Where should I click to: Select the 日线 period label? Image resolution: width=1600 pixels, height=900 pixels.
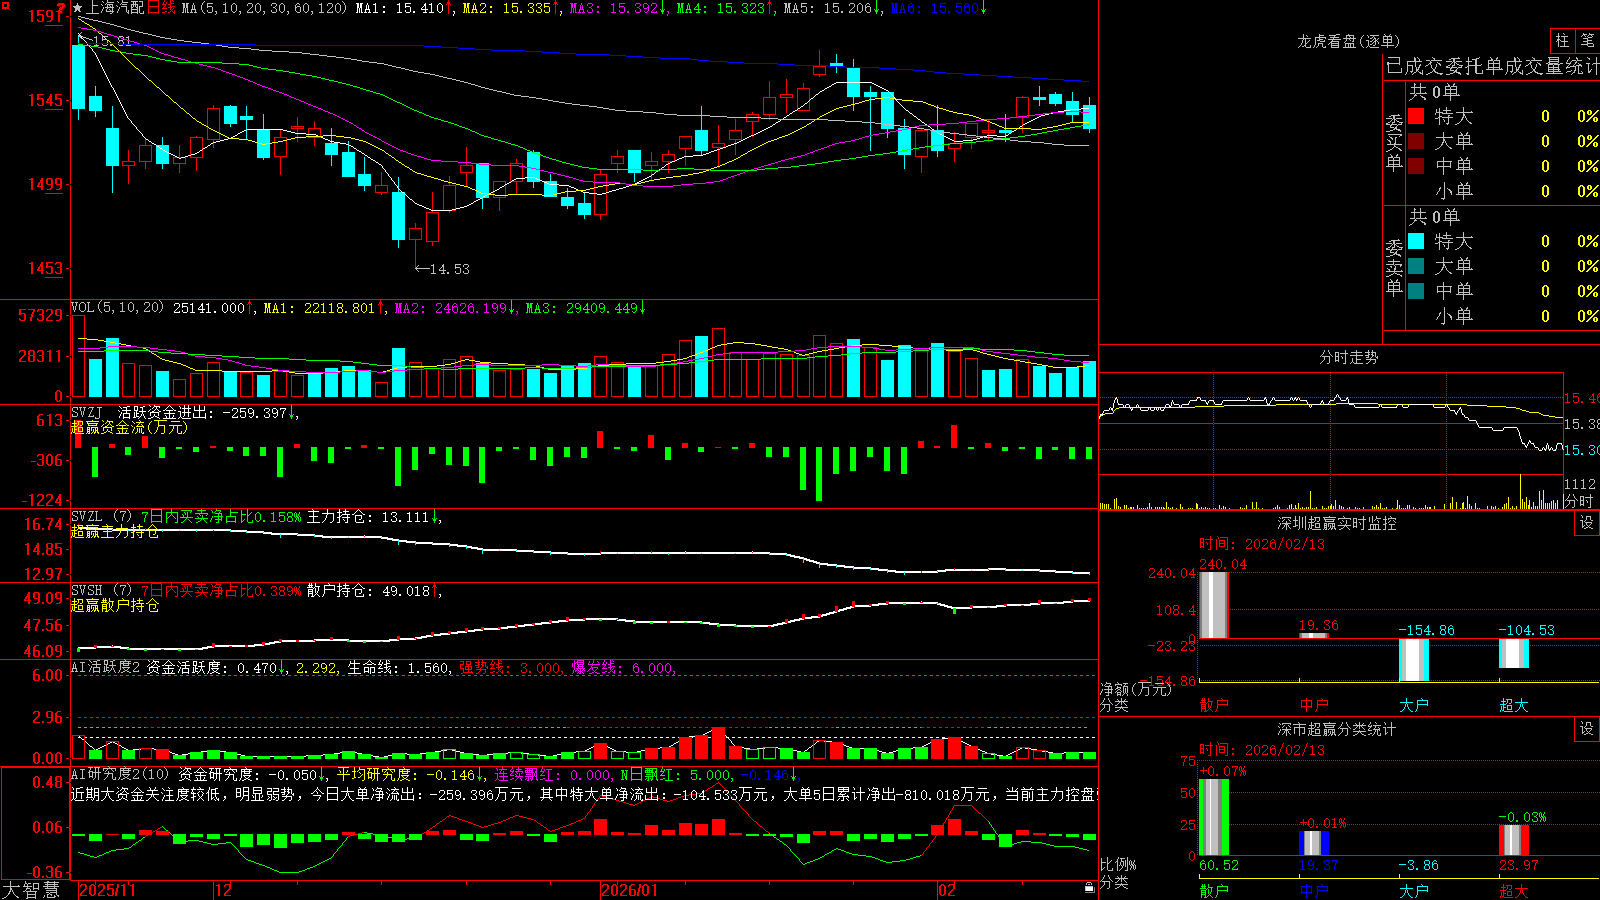click(x=161, y=8)
